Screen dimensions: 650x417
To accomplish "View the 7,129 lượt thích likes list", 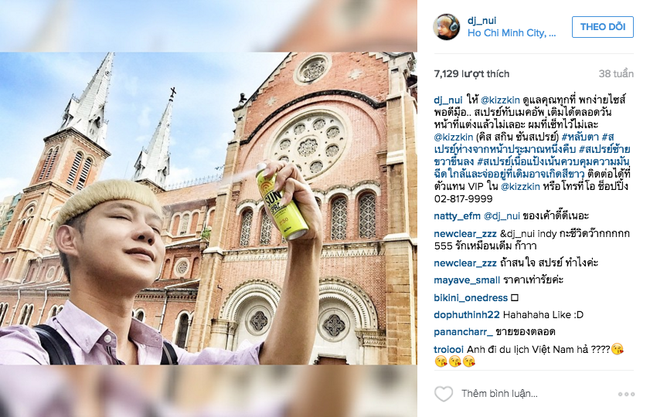I will click(471, 74).
